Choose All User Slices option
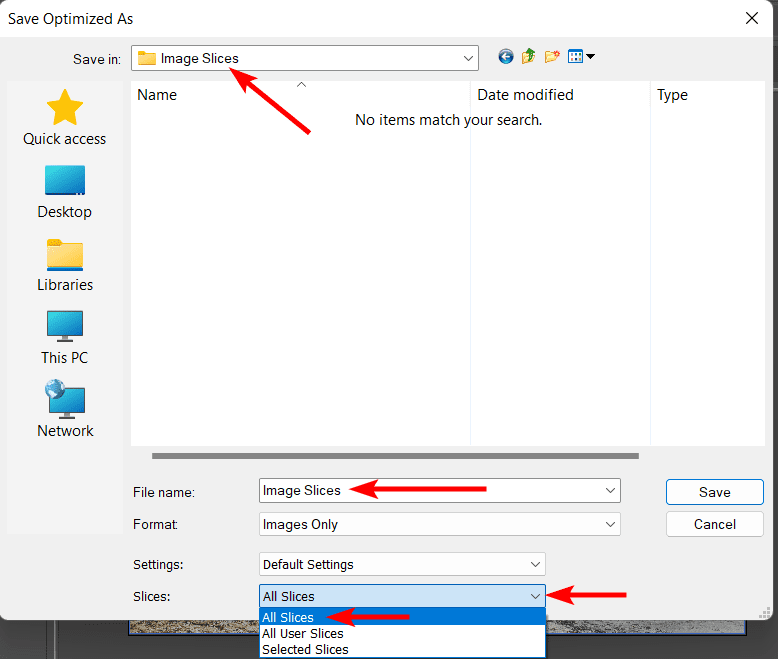Screen dimensions: 778x659 (302, 633)
